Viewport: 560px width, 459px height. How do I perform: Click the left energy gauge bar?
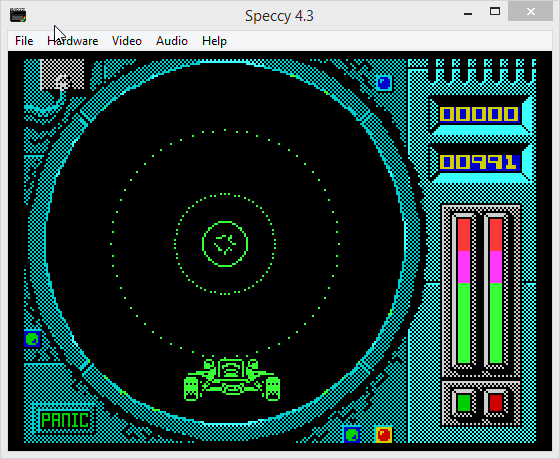[x=464, y=291]
